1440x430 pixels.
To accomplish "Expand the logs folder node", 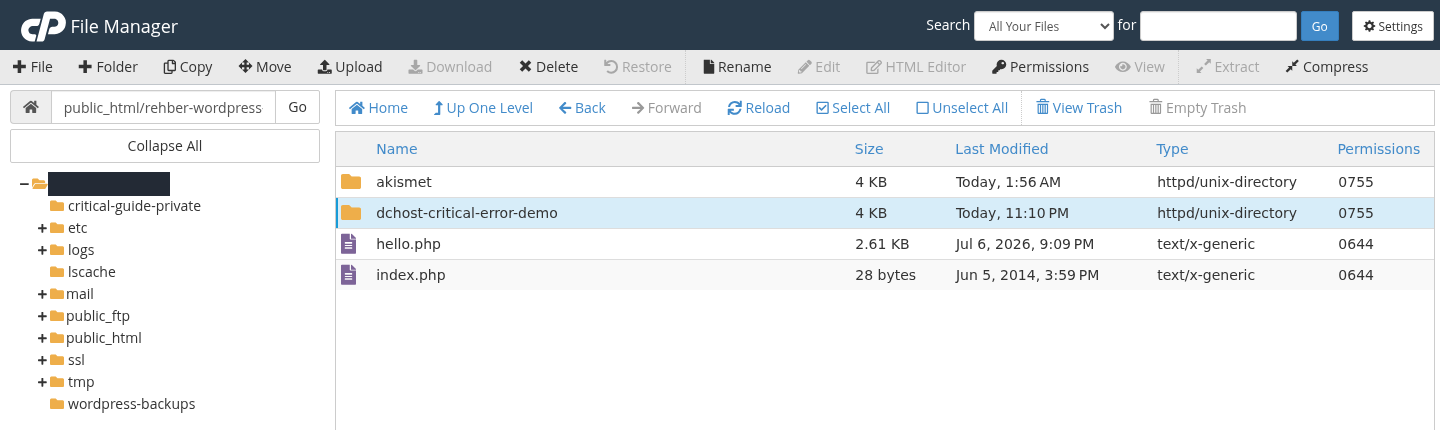I will pos(43,250).
